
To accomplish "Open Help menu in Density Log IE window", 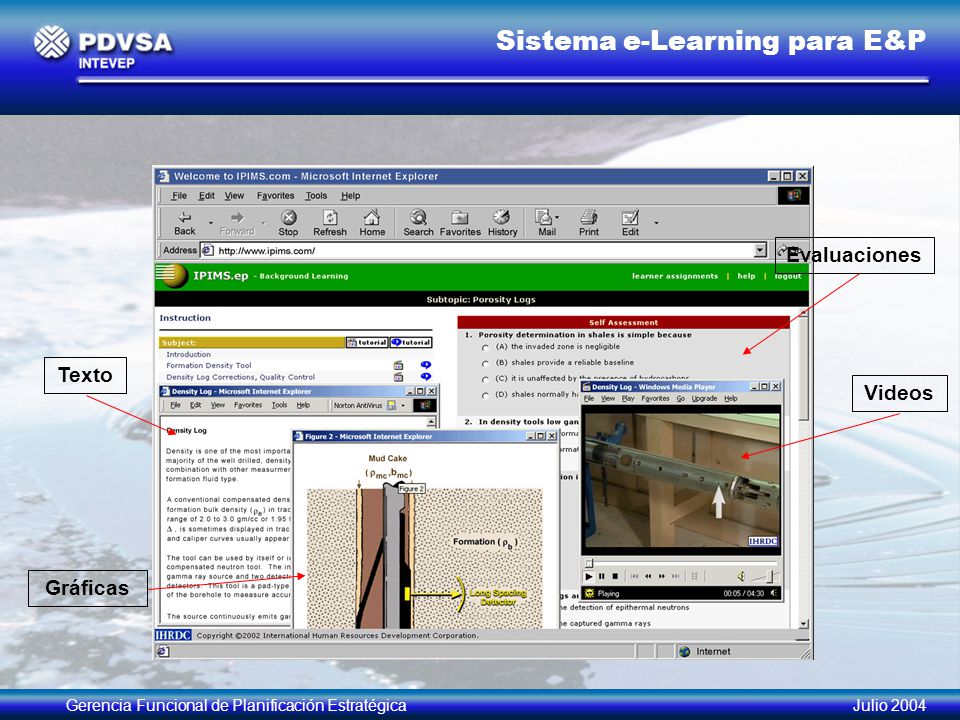I will (x=303, y=405).
